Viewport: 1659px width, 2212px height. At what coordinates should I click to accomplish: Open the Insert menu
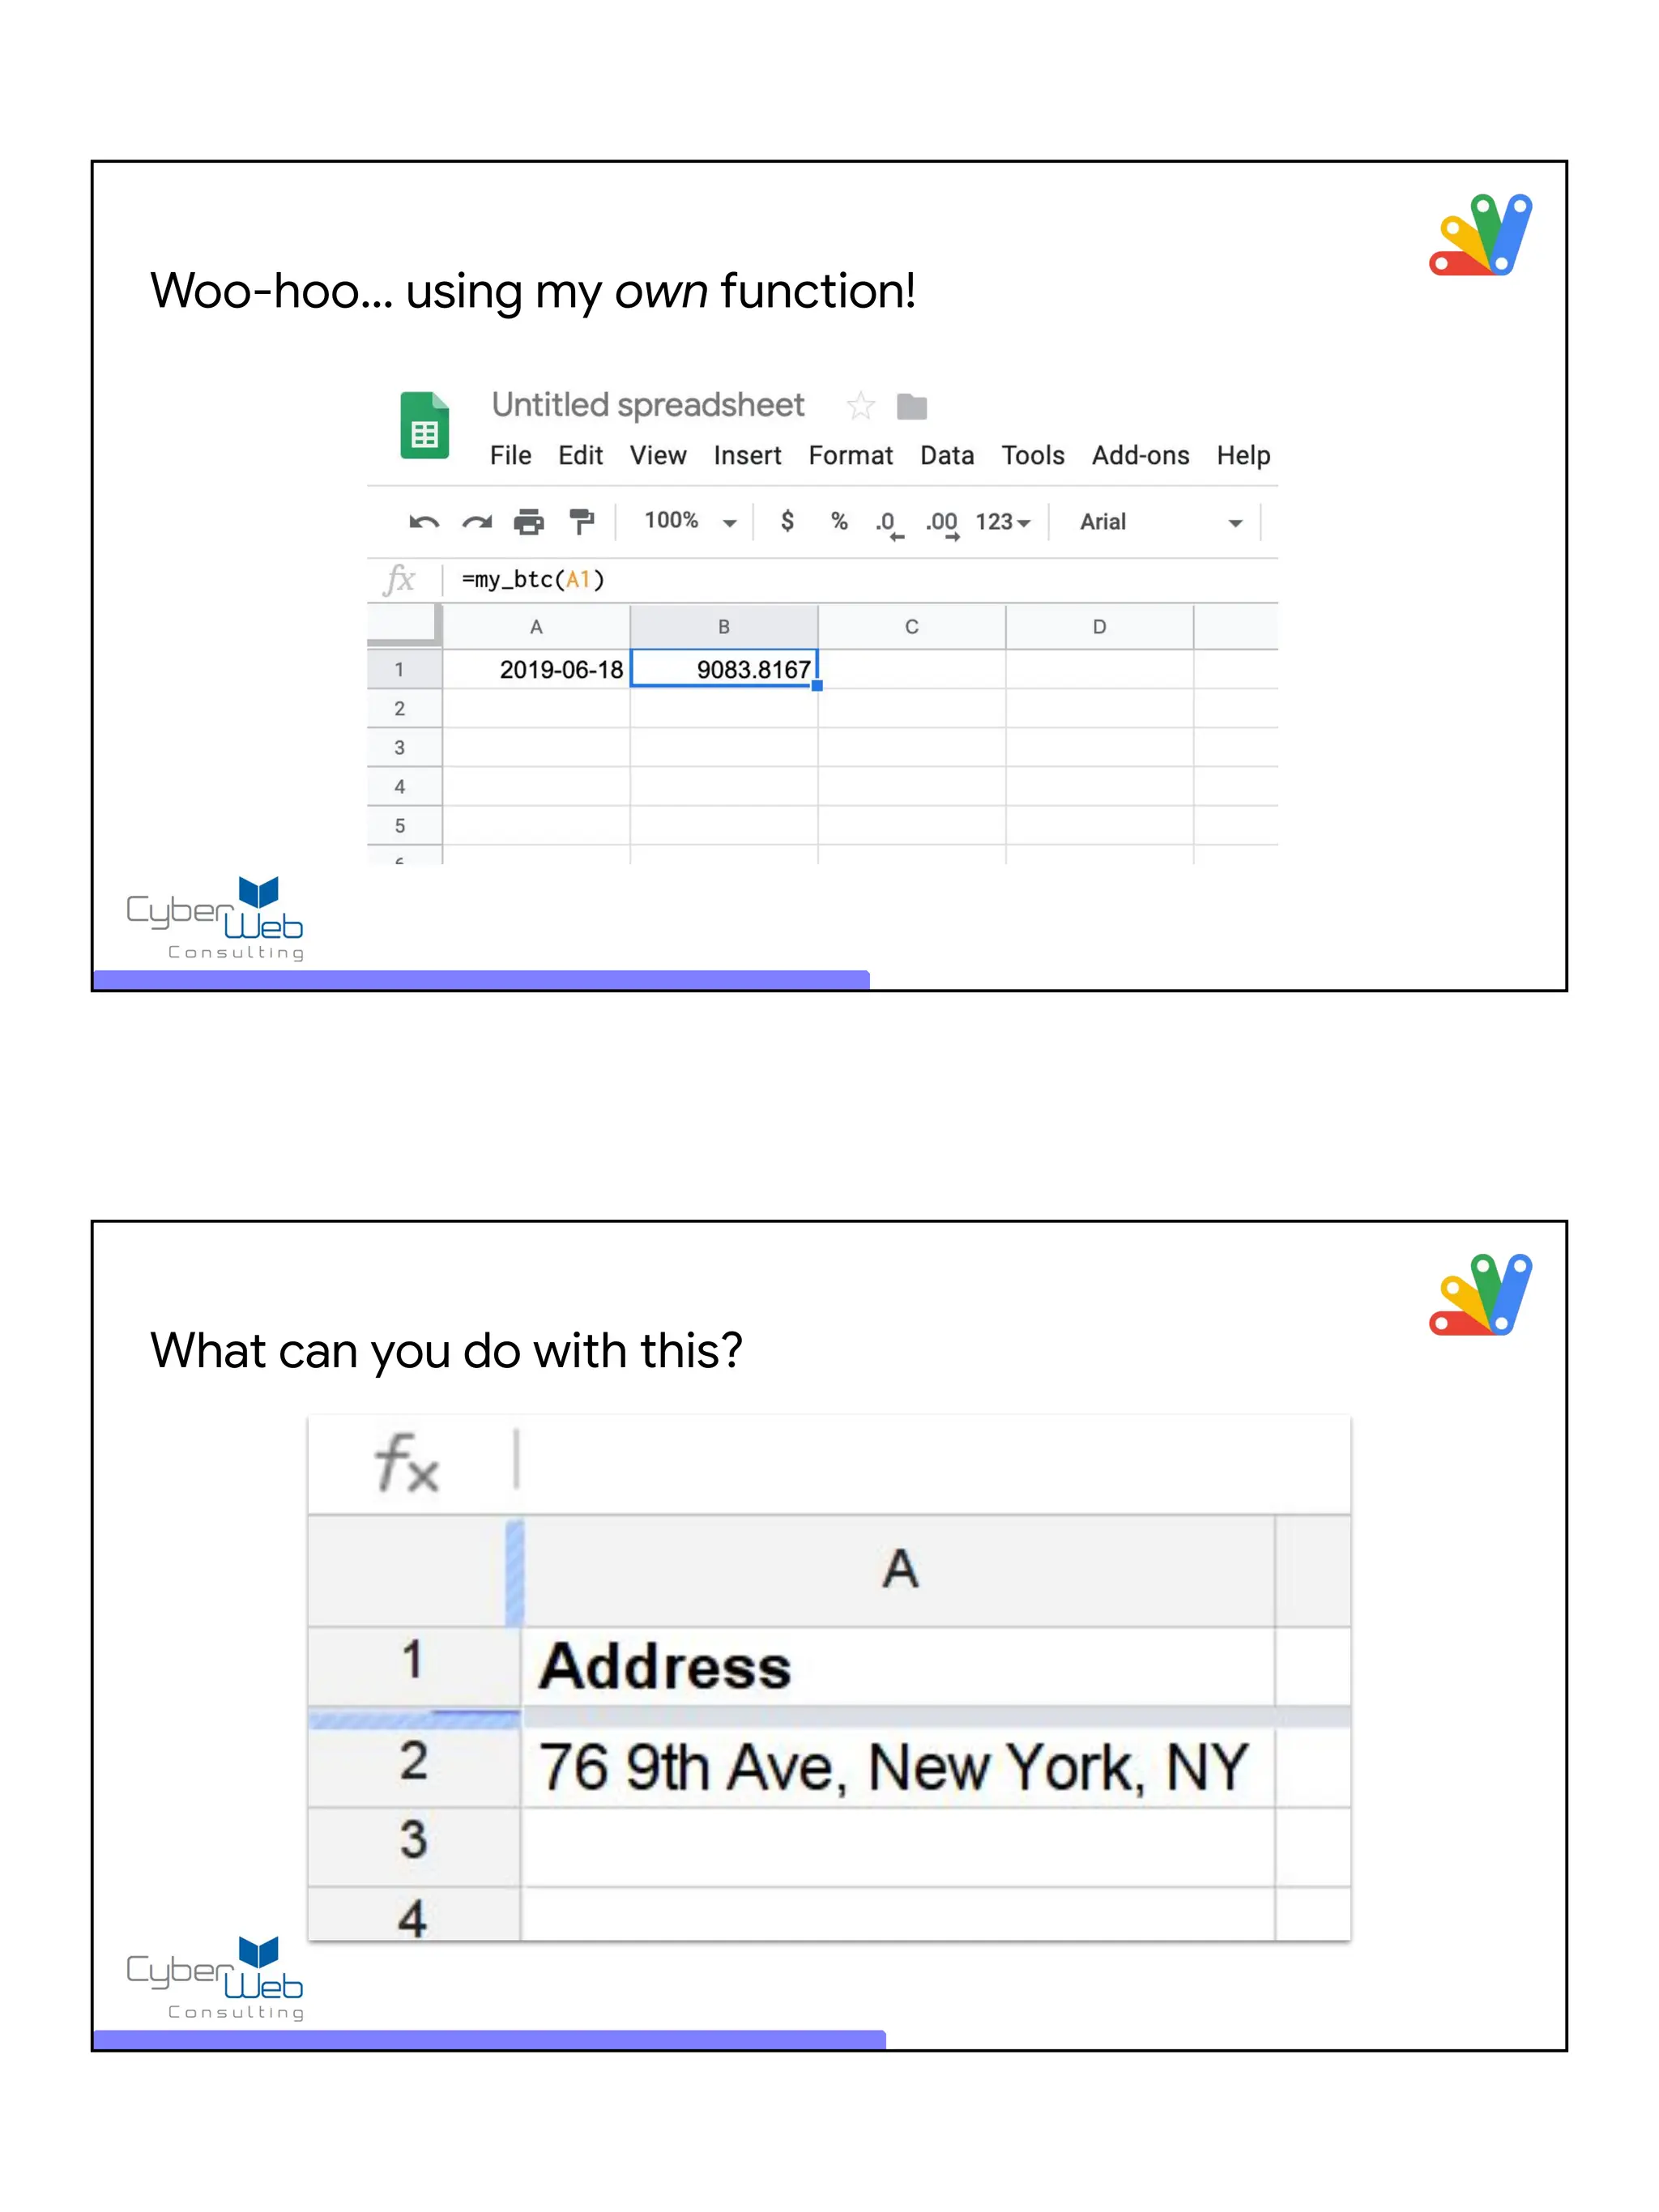coord(747,455)
